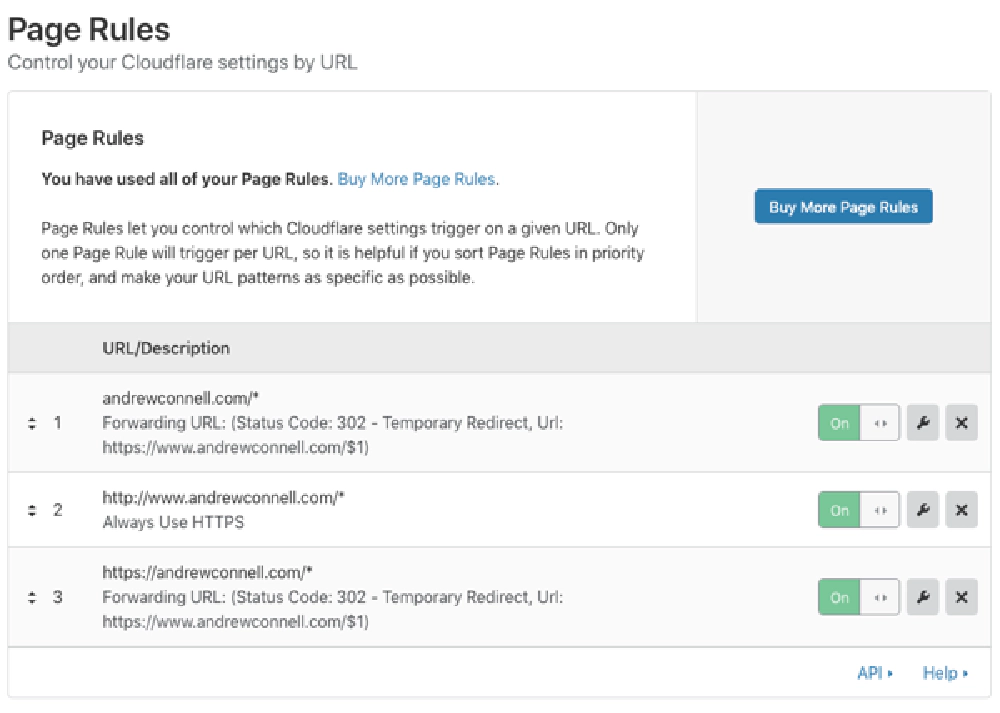This screenshot has width=1000, height=713.
Task: Delete the https://andrewconnell.com/* rule with X
Action: [x=961, y=597]
